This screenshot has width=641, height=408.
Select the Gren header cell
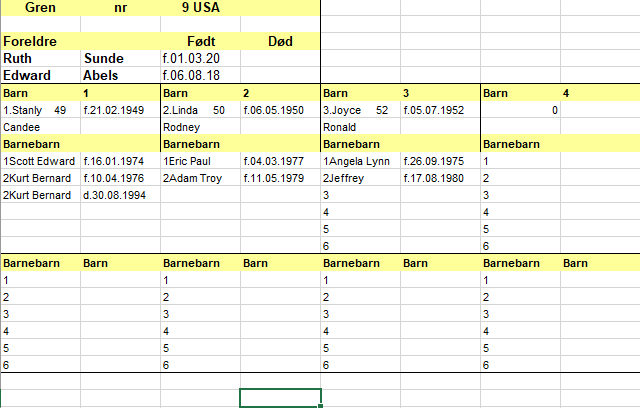(40, 7)
